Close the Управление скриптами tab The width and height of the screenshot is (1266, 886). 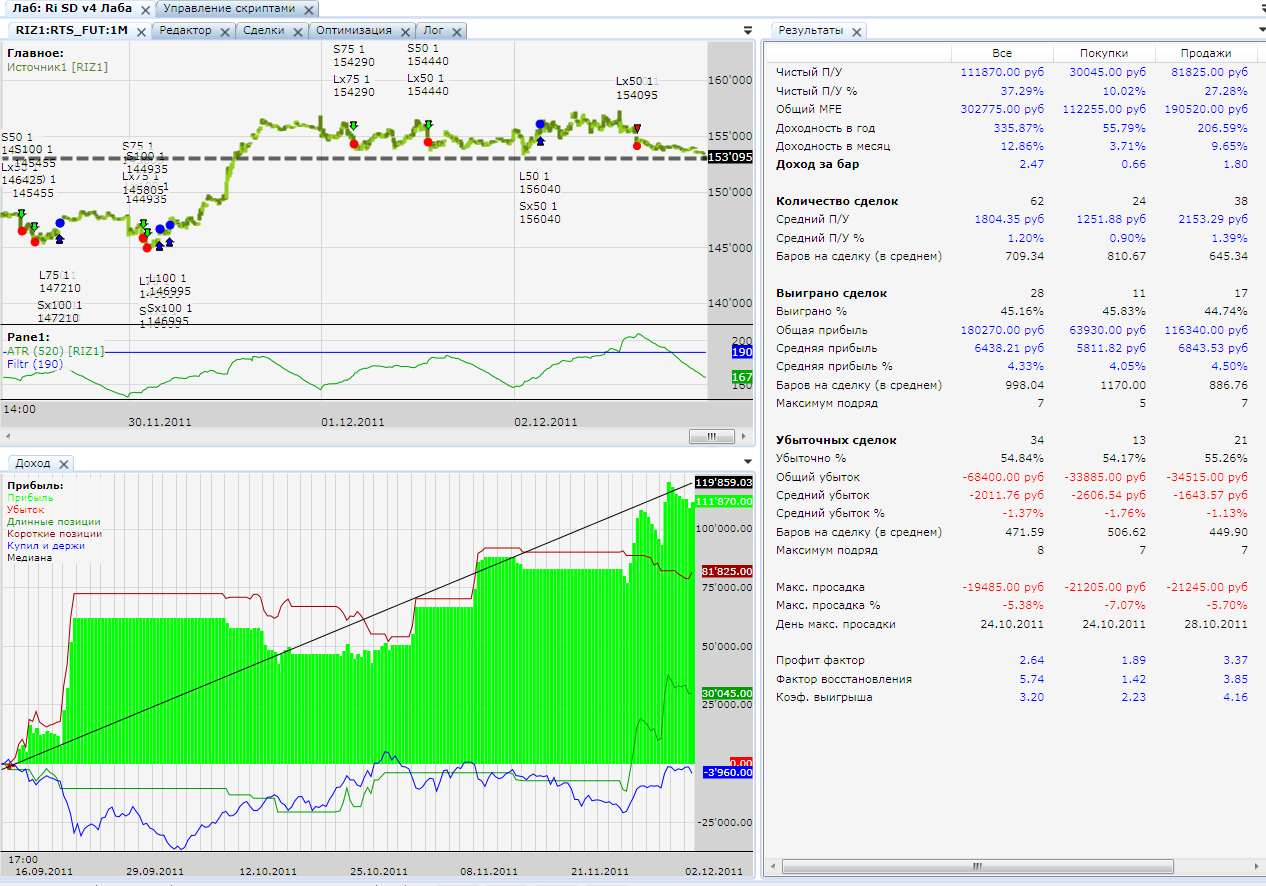310,8
